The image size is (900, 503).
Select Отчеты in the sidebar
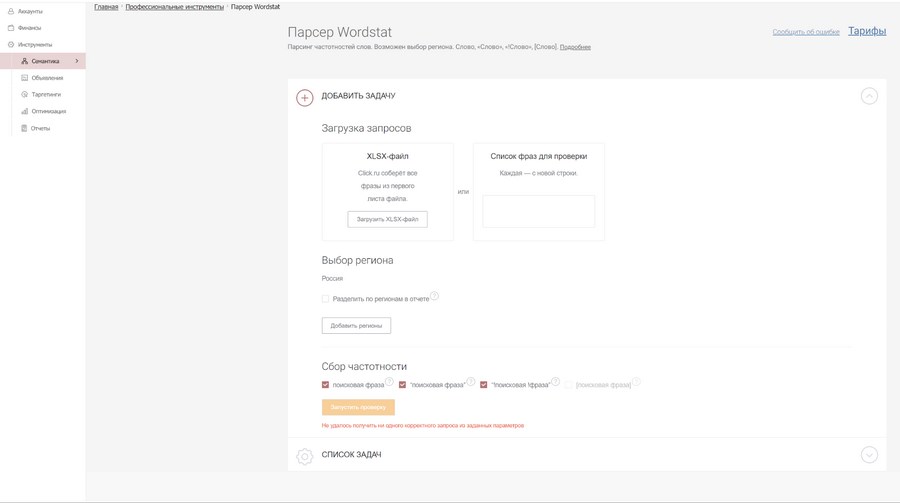tap(40, 128)
